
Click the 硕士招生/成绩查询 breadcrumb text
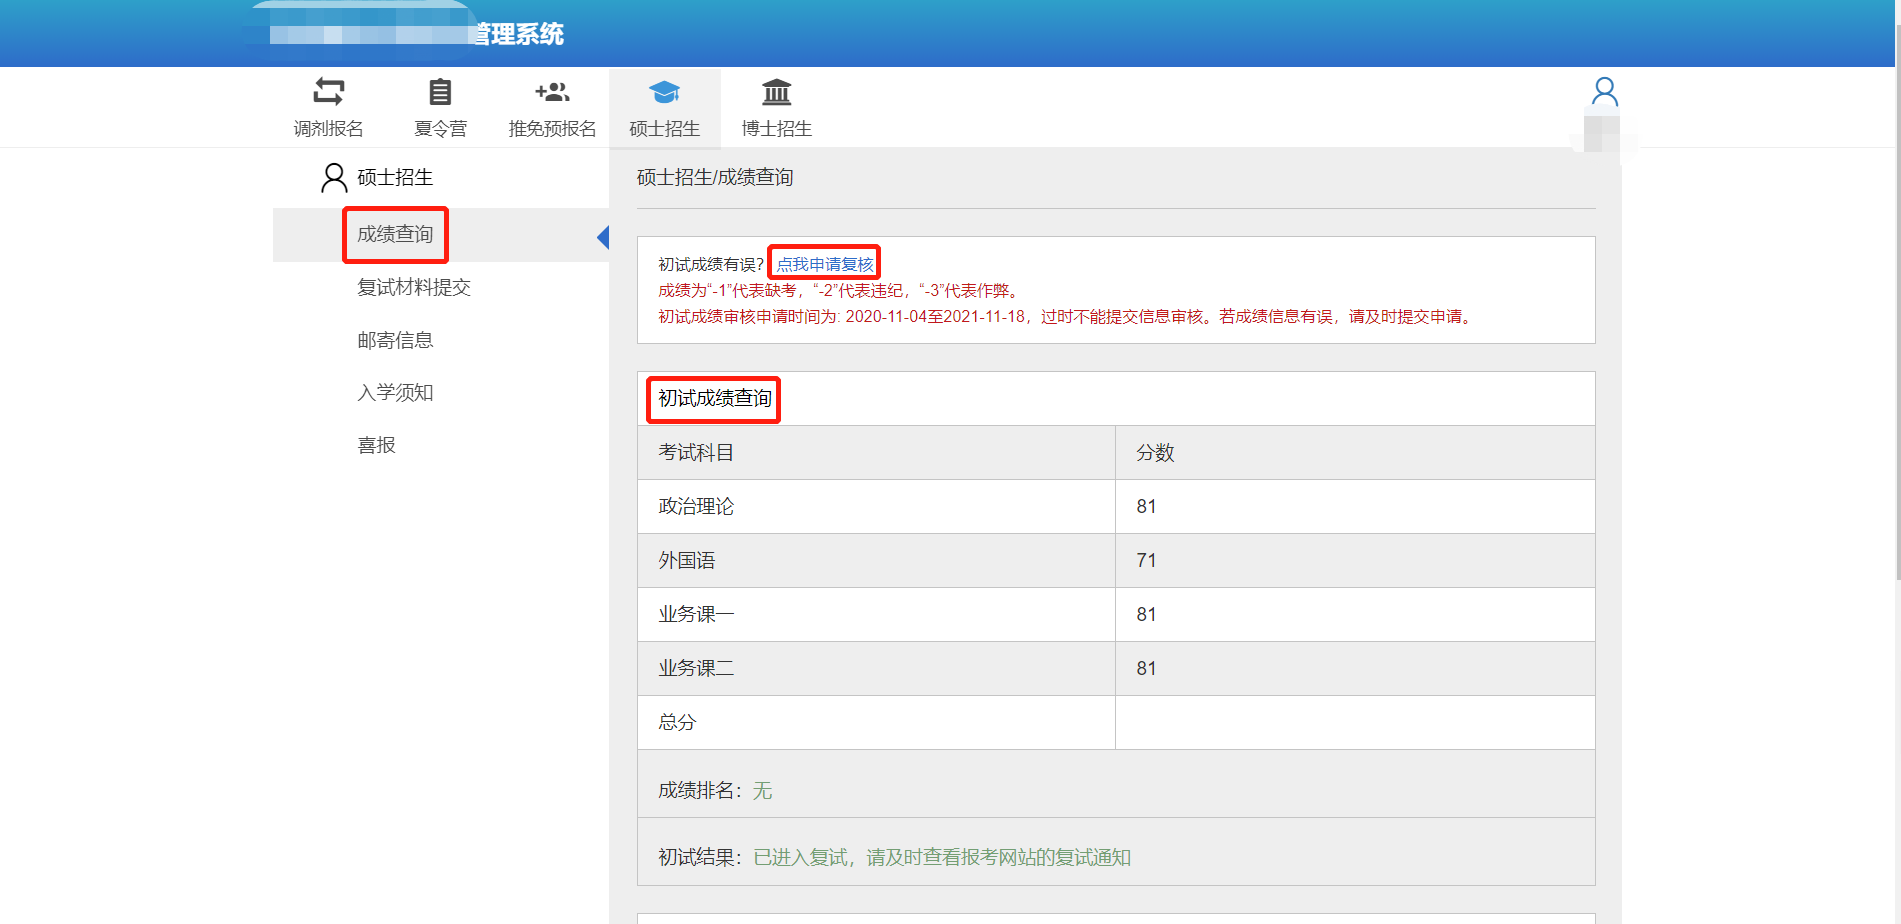(715, 178)
